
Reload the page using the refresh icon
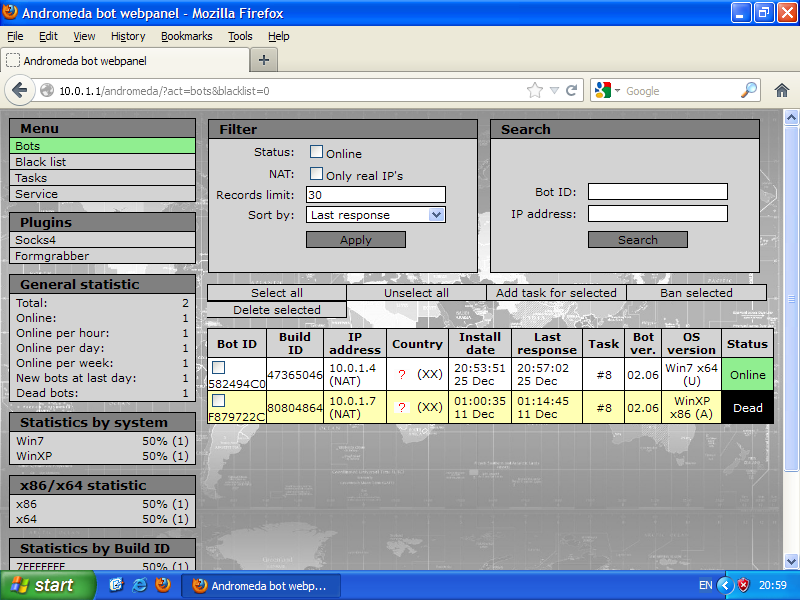(571, 91)
